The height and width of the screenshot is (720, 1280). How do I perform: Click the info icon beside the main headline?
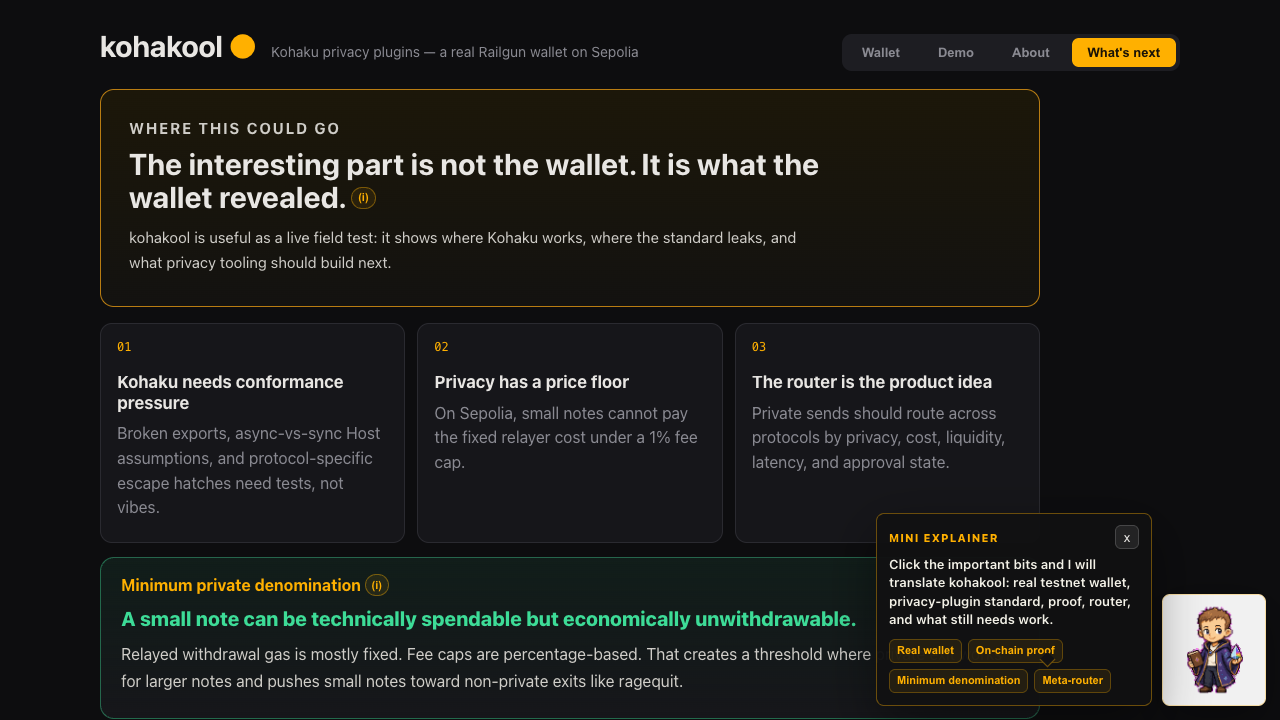[x=363, y=198]
